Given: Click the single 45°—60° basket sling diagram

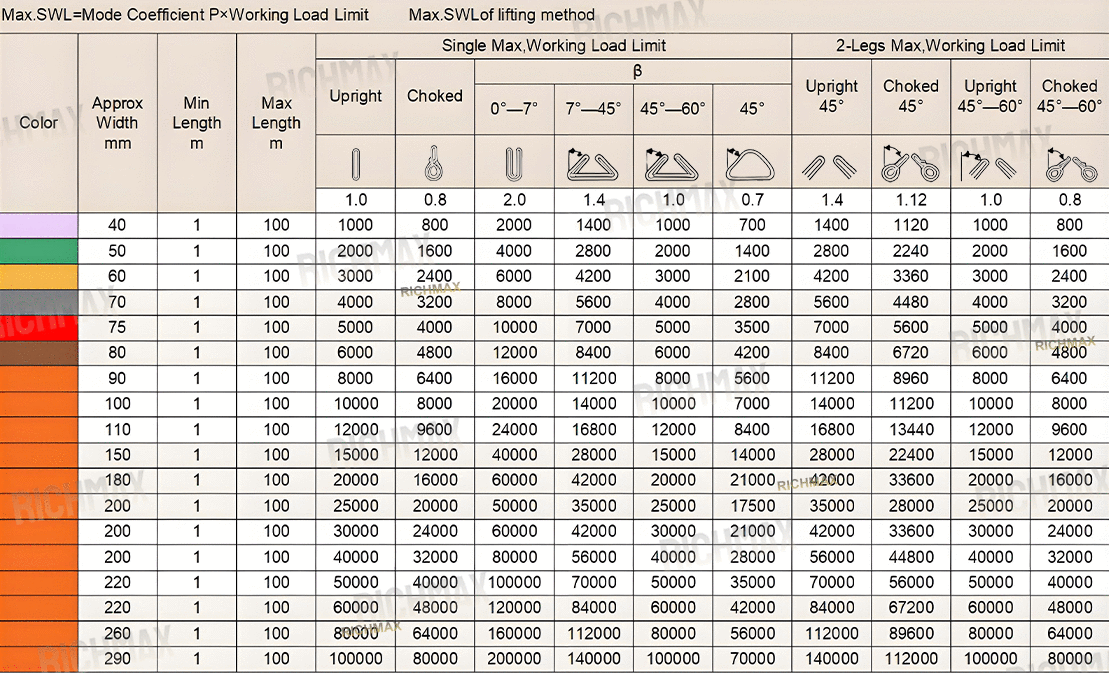Looking at the screenshot, I should coord(672,162).
